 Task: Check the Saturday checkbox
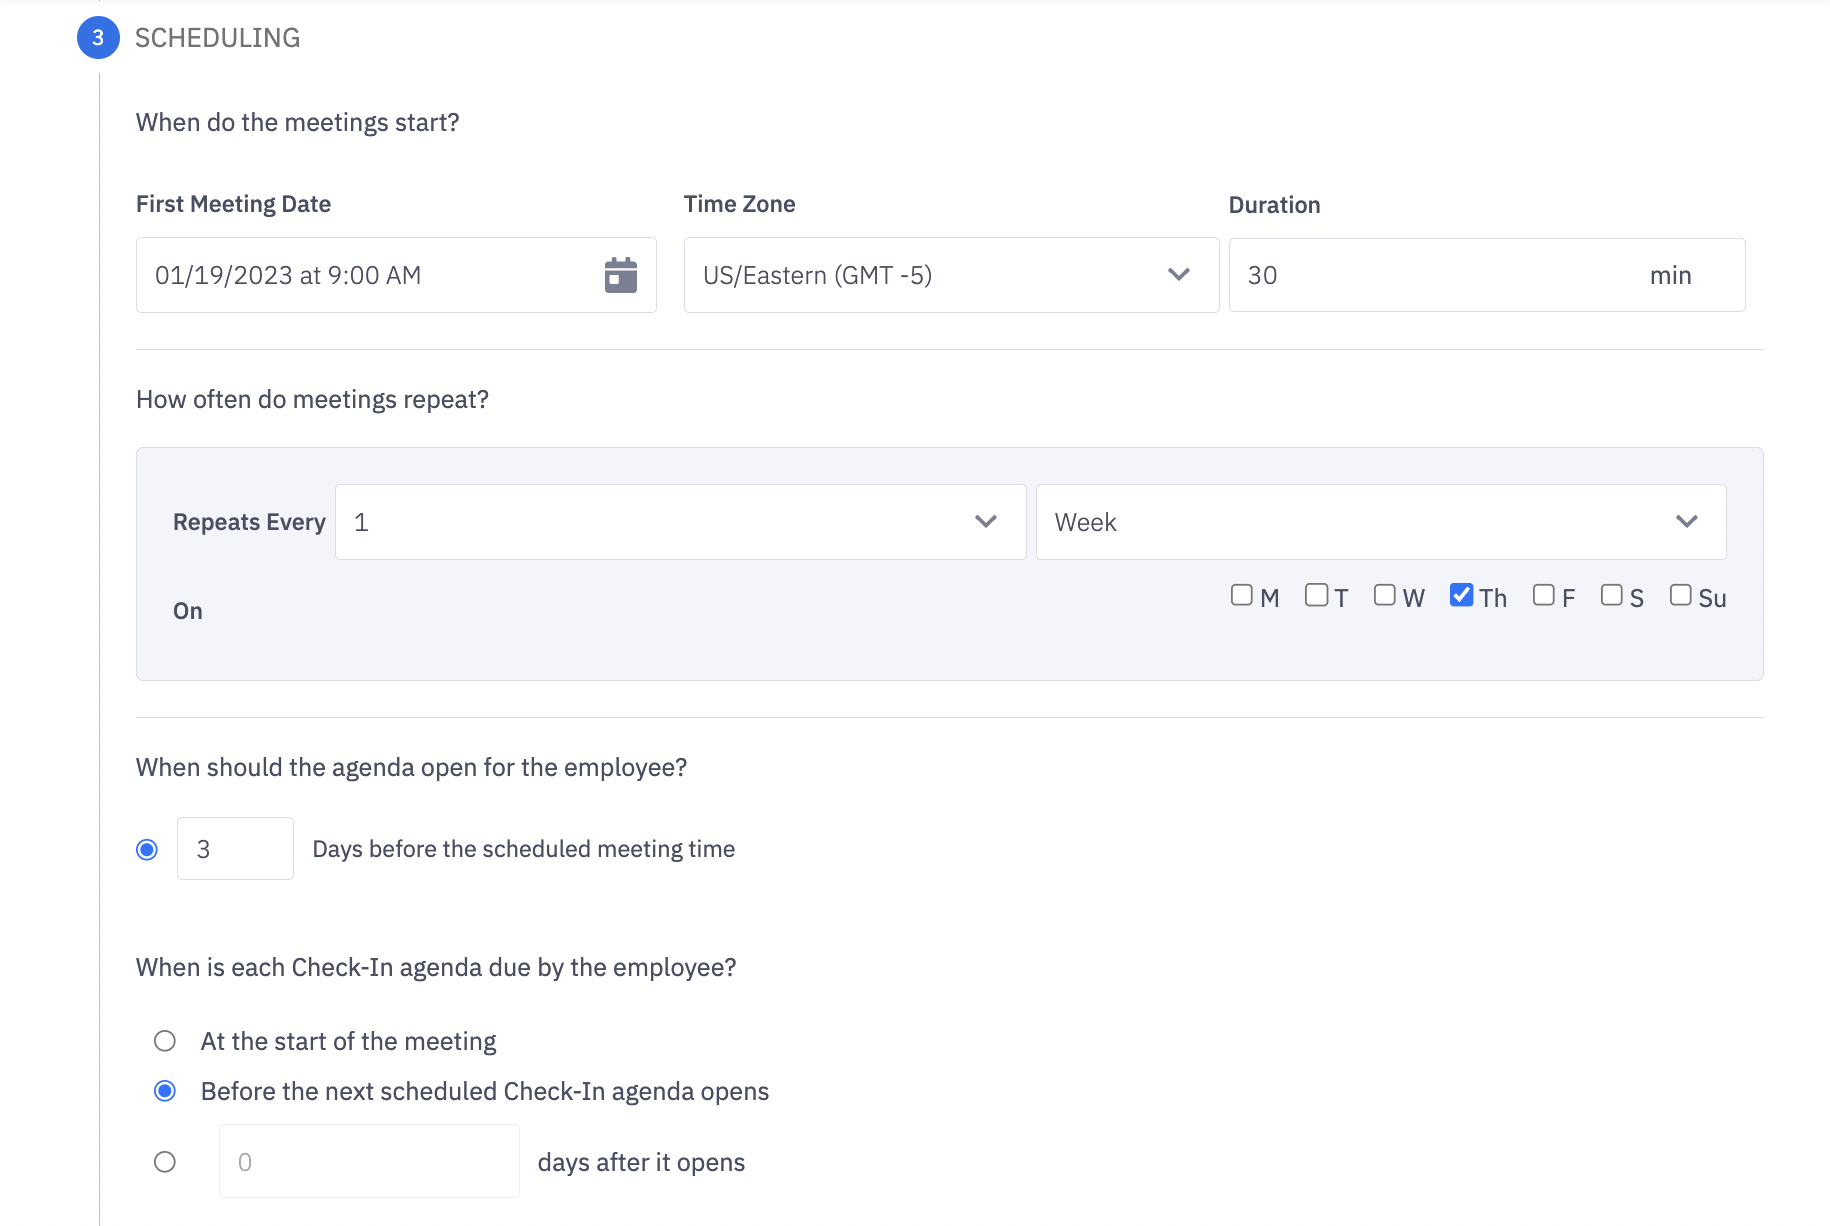point(1611,595)
